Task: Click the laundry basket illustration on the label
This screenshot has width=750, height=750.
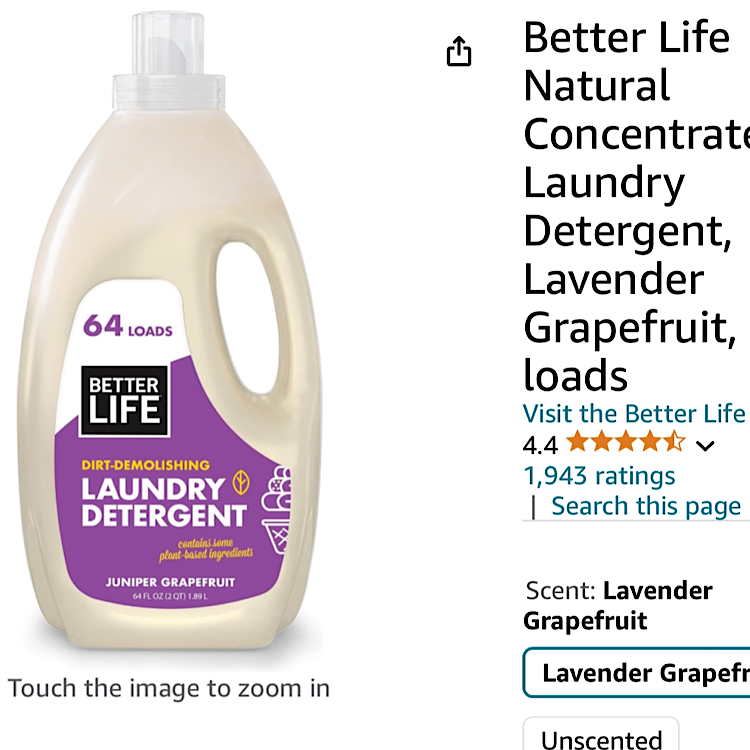Action: coord(276,510)
